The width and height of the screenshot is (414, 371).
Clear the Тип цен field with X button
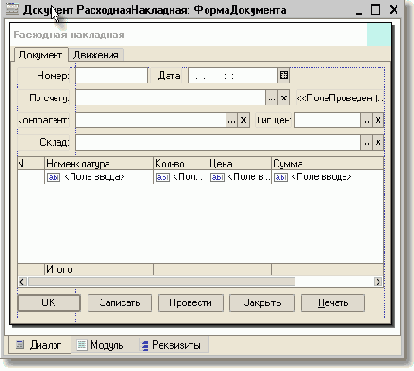(378, 120)
